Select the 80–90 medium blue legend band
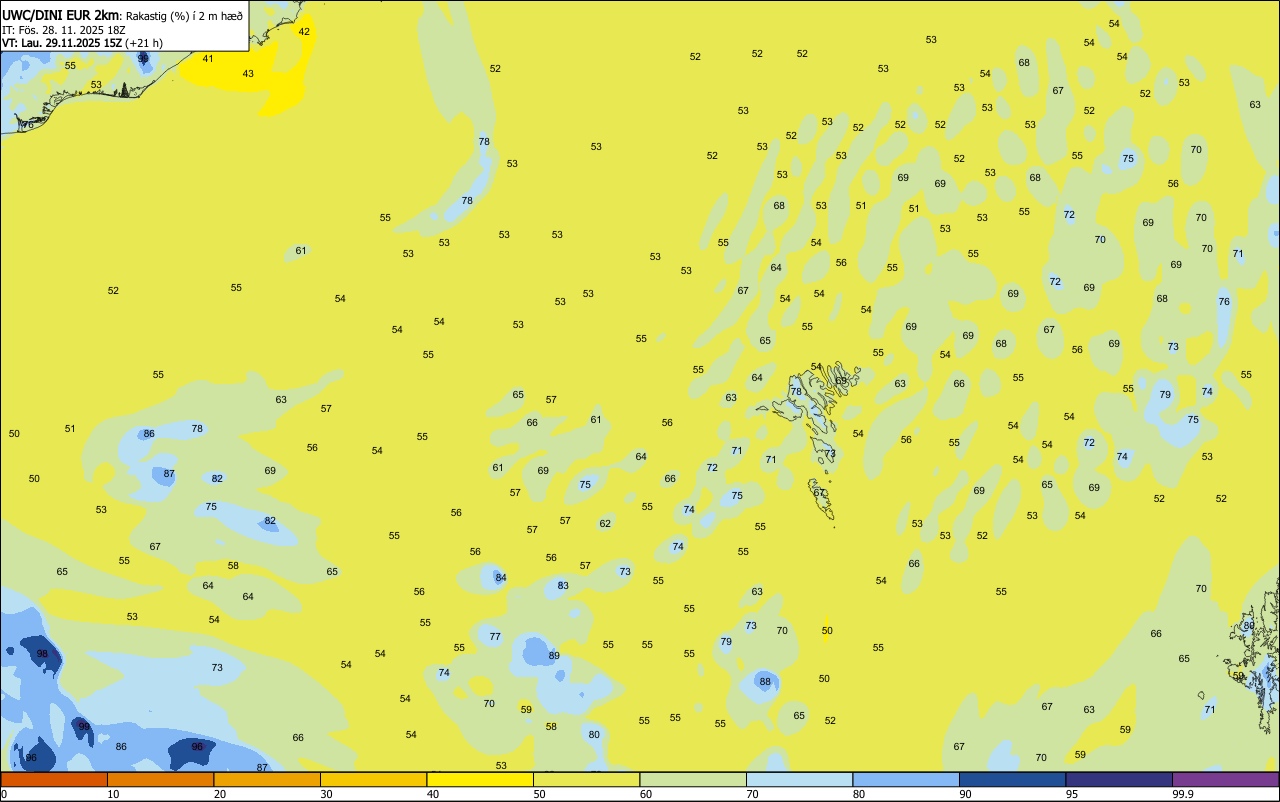The image size is (1280, 802). [906, 779]
